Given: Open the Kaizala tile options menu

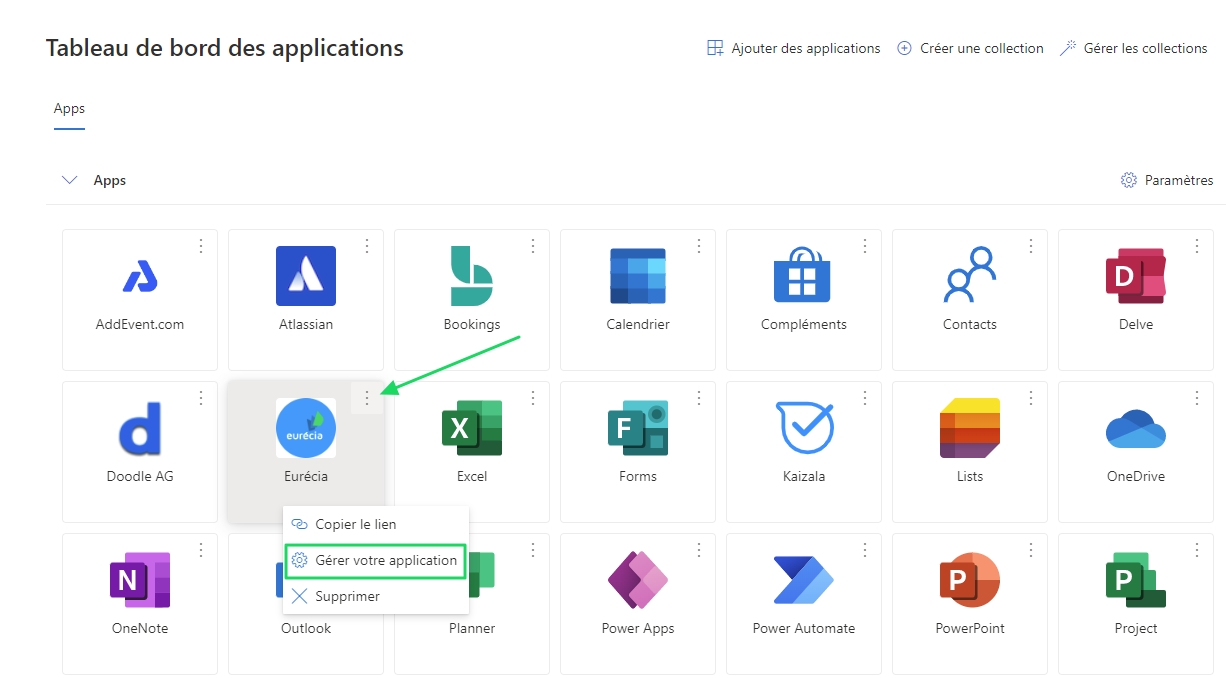Looking at the screenshot, I should point(865,398).
